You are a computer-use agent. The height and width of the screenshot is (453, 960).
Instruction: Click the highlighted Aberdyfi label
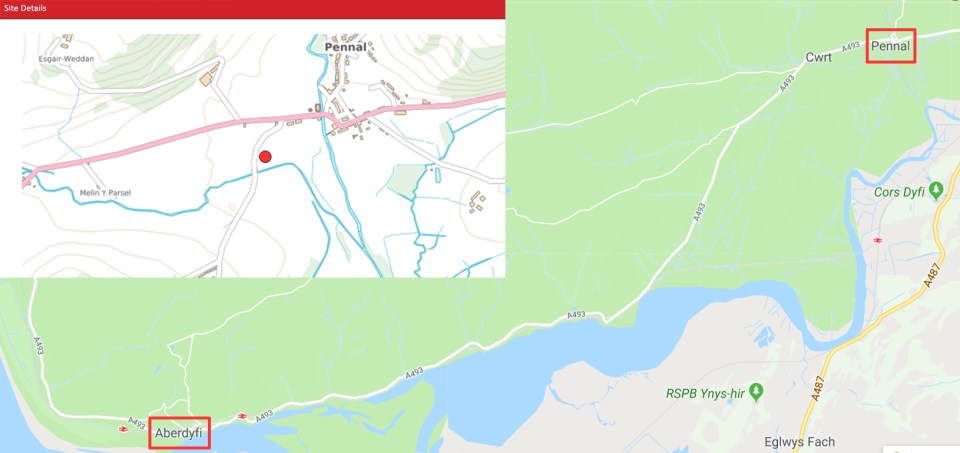[179, 433]
